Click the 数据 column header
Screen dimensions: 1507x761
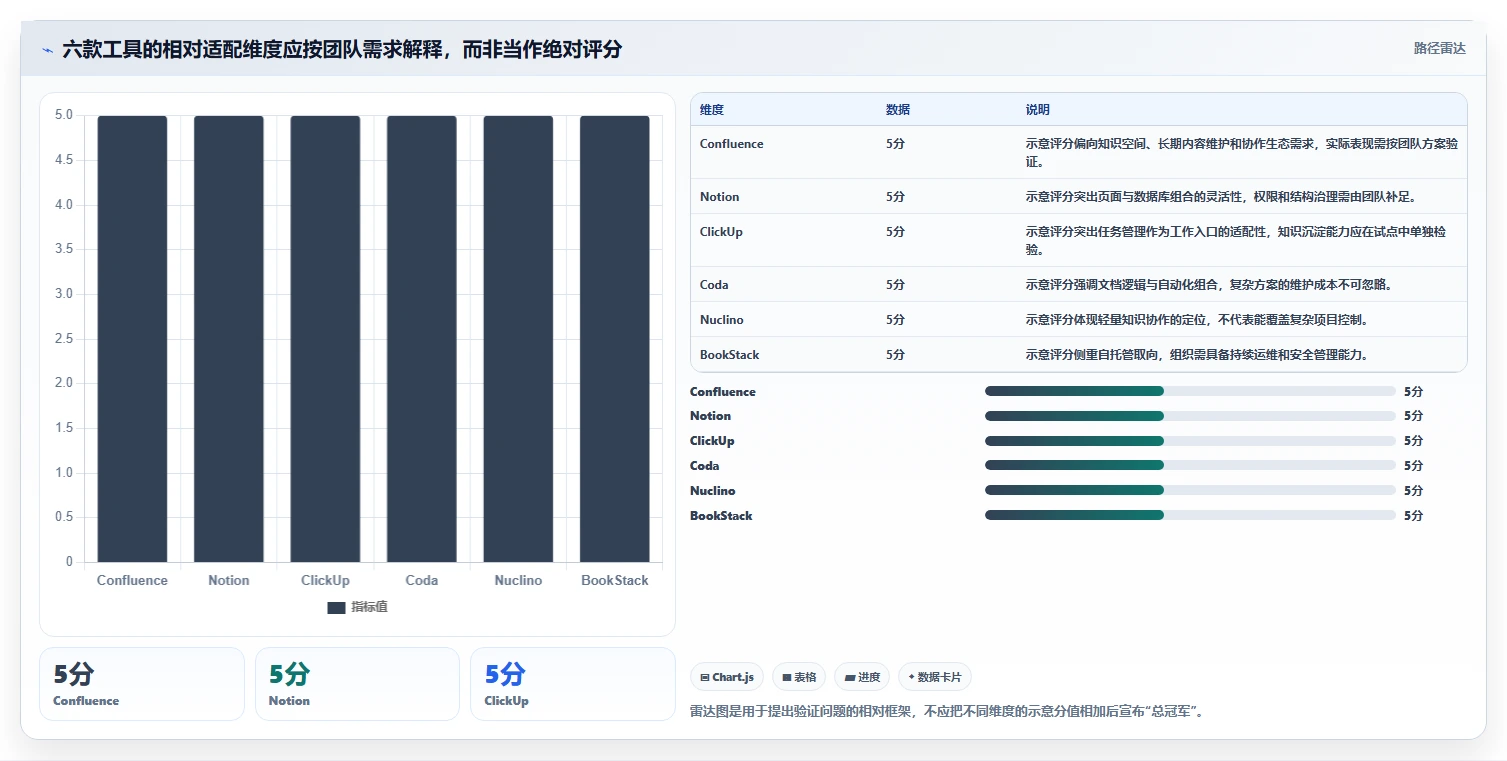898,110
